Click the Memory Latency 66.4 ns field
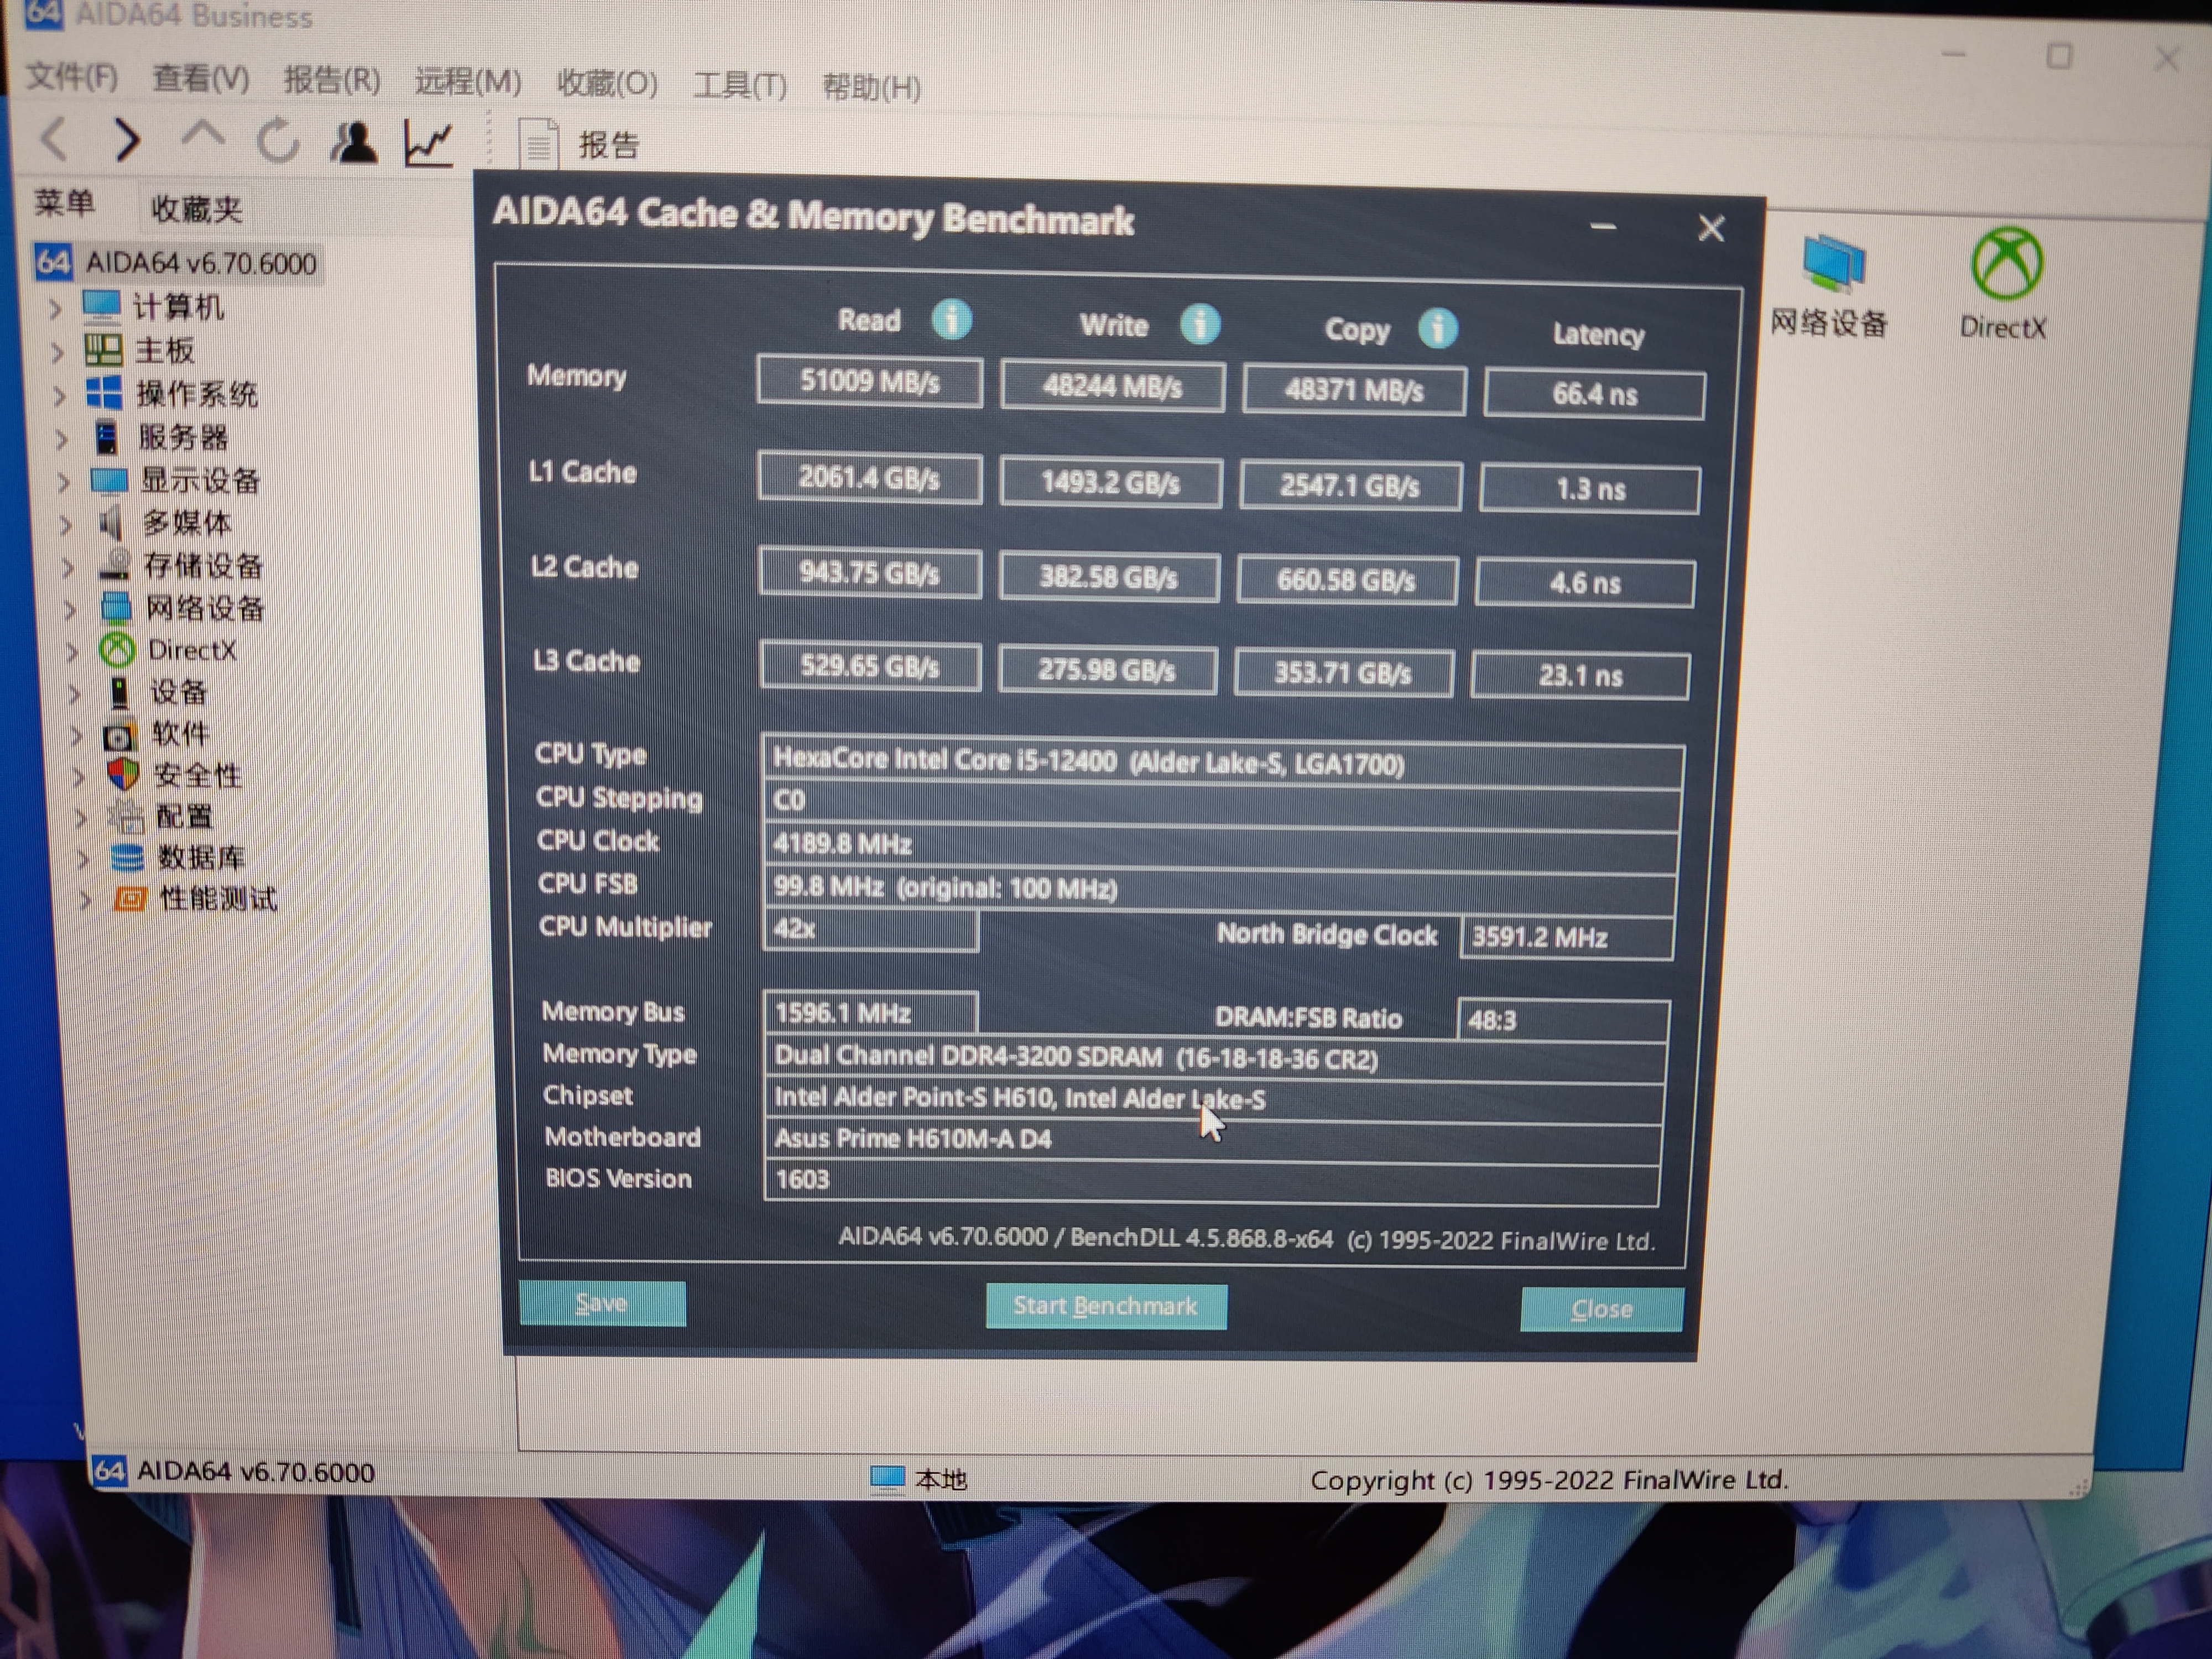Image resolution: width=2212 pixels, height=1659 pixels. (1594, 394)
